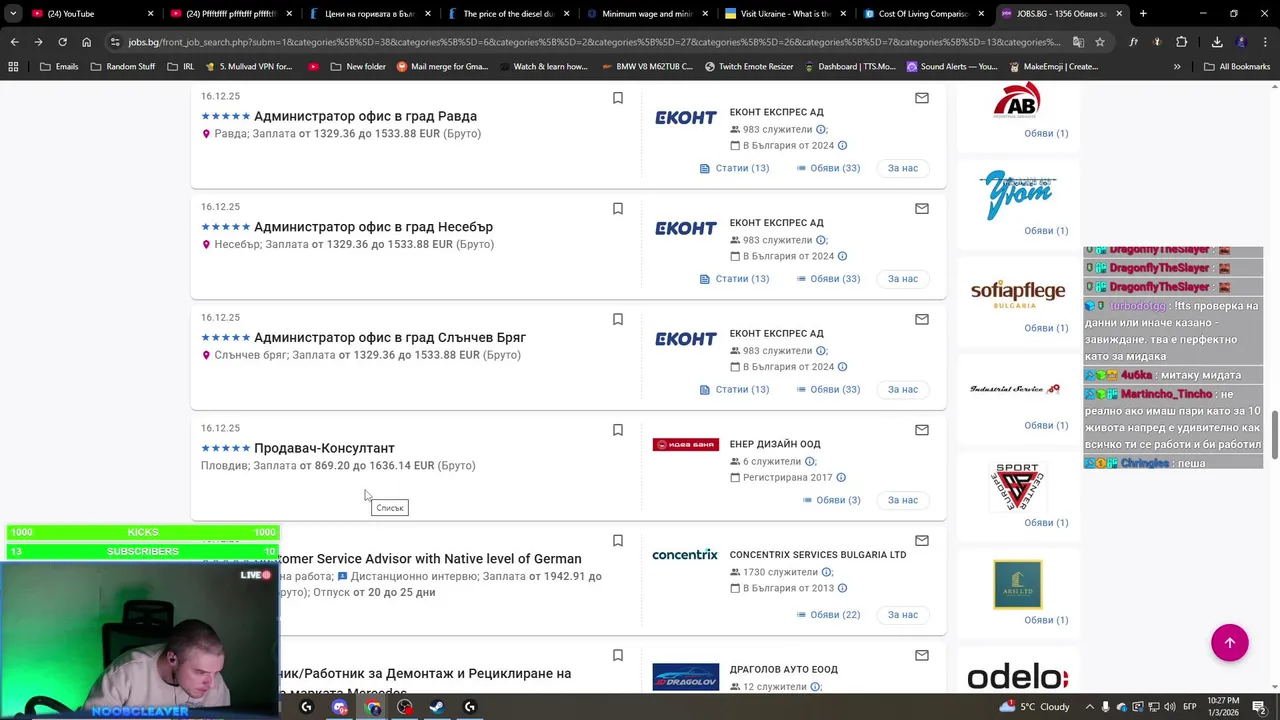This screenshot has width=1280, height=720.
Task: Open the IRL bookmarks folder
Action: (180, 67)
